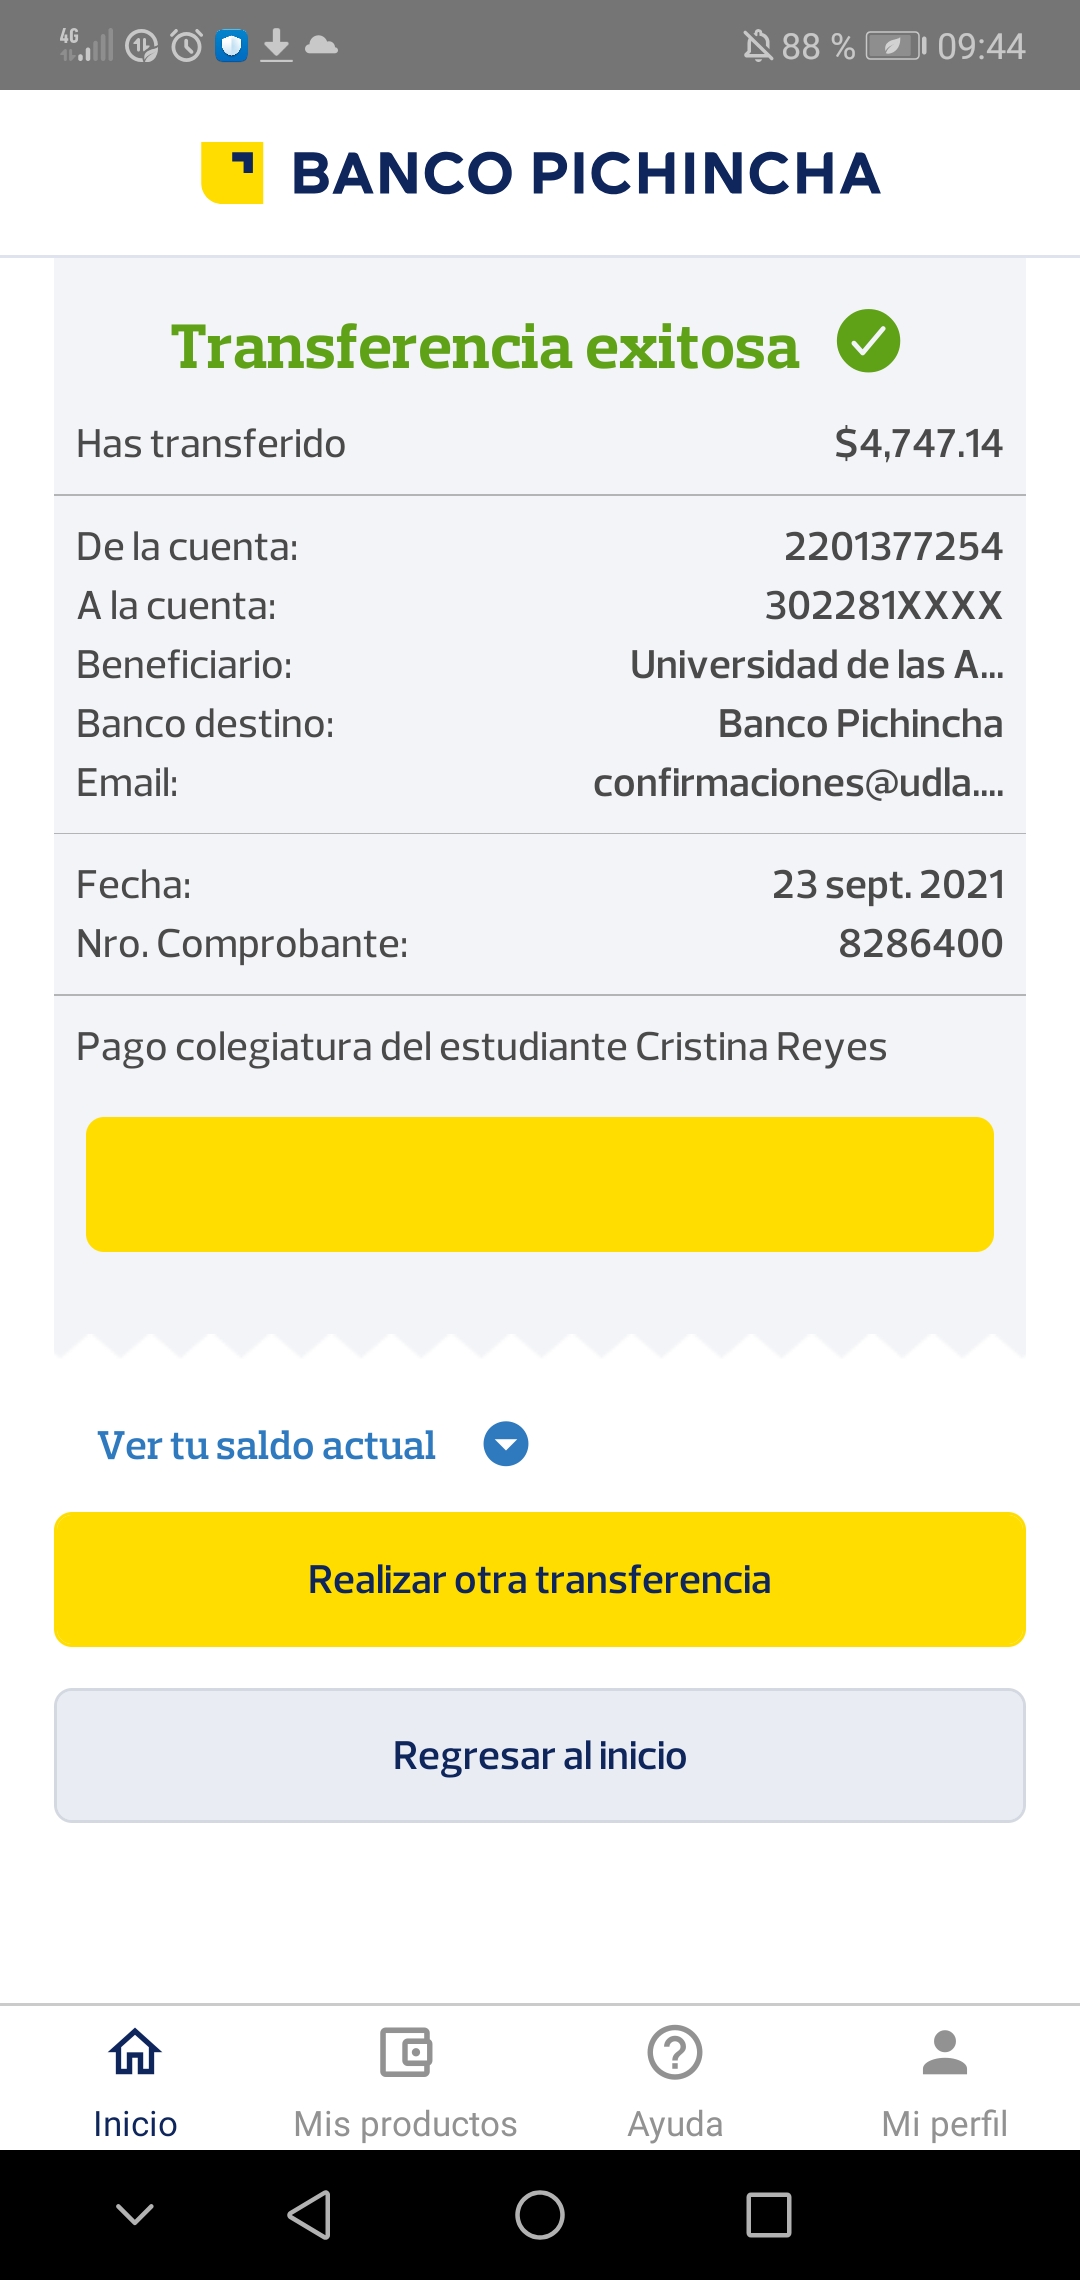Tap the green success checkmark icon

tap(868, 342)
